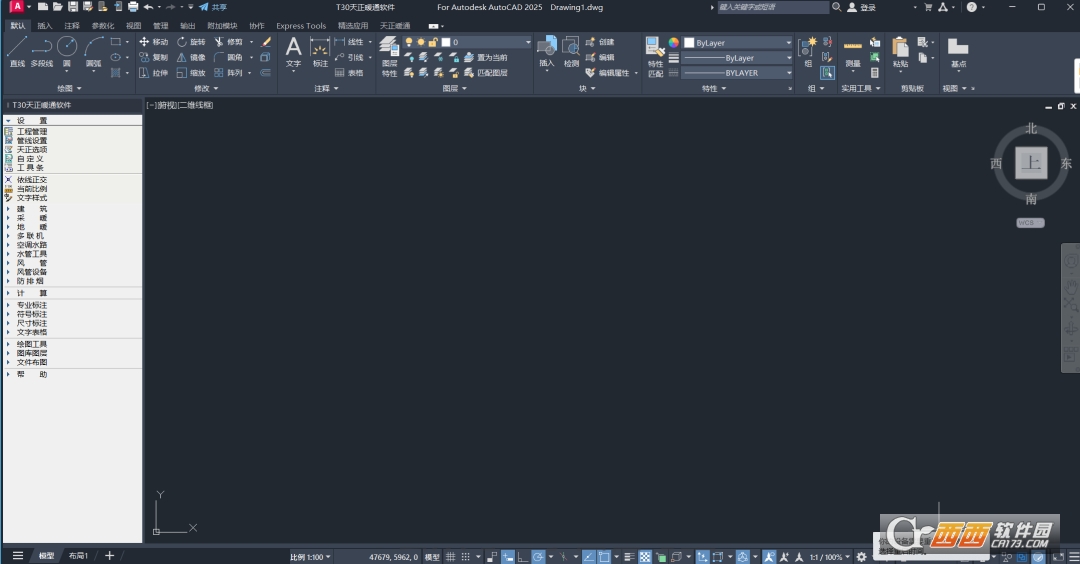Switch to the 插入 ribbon tab

pos(45,25)
